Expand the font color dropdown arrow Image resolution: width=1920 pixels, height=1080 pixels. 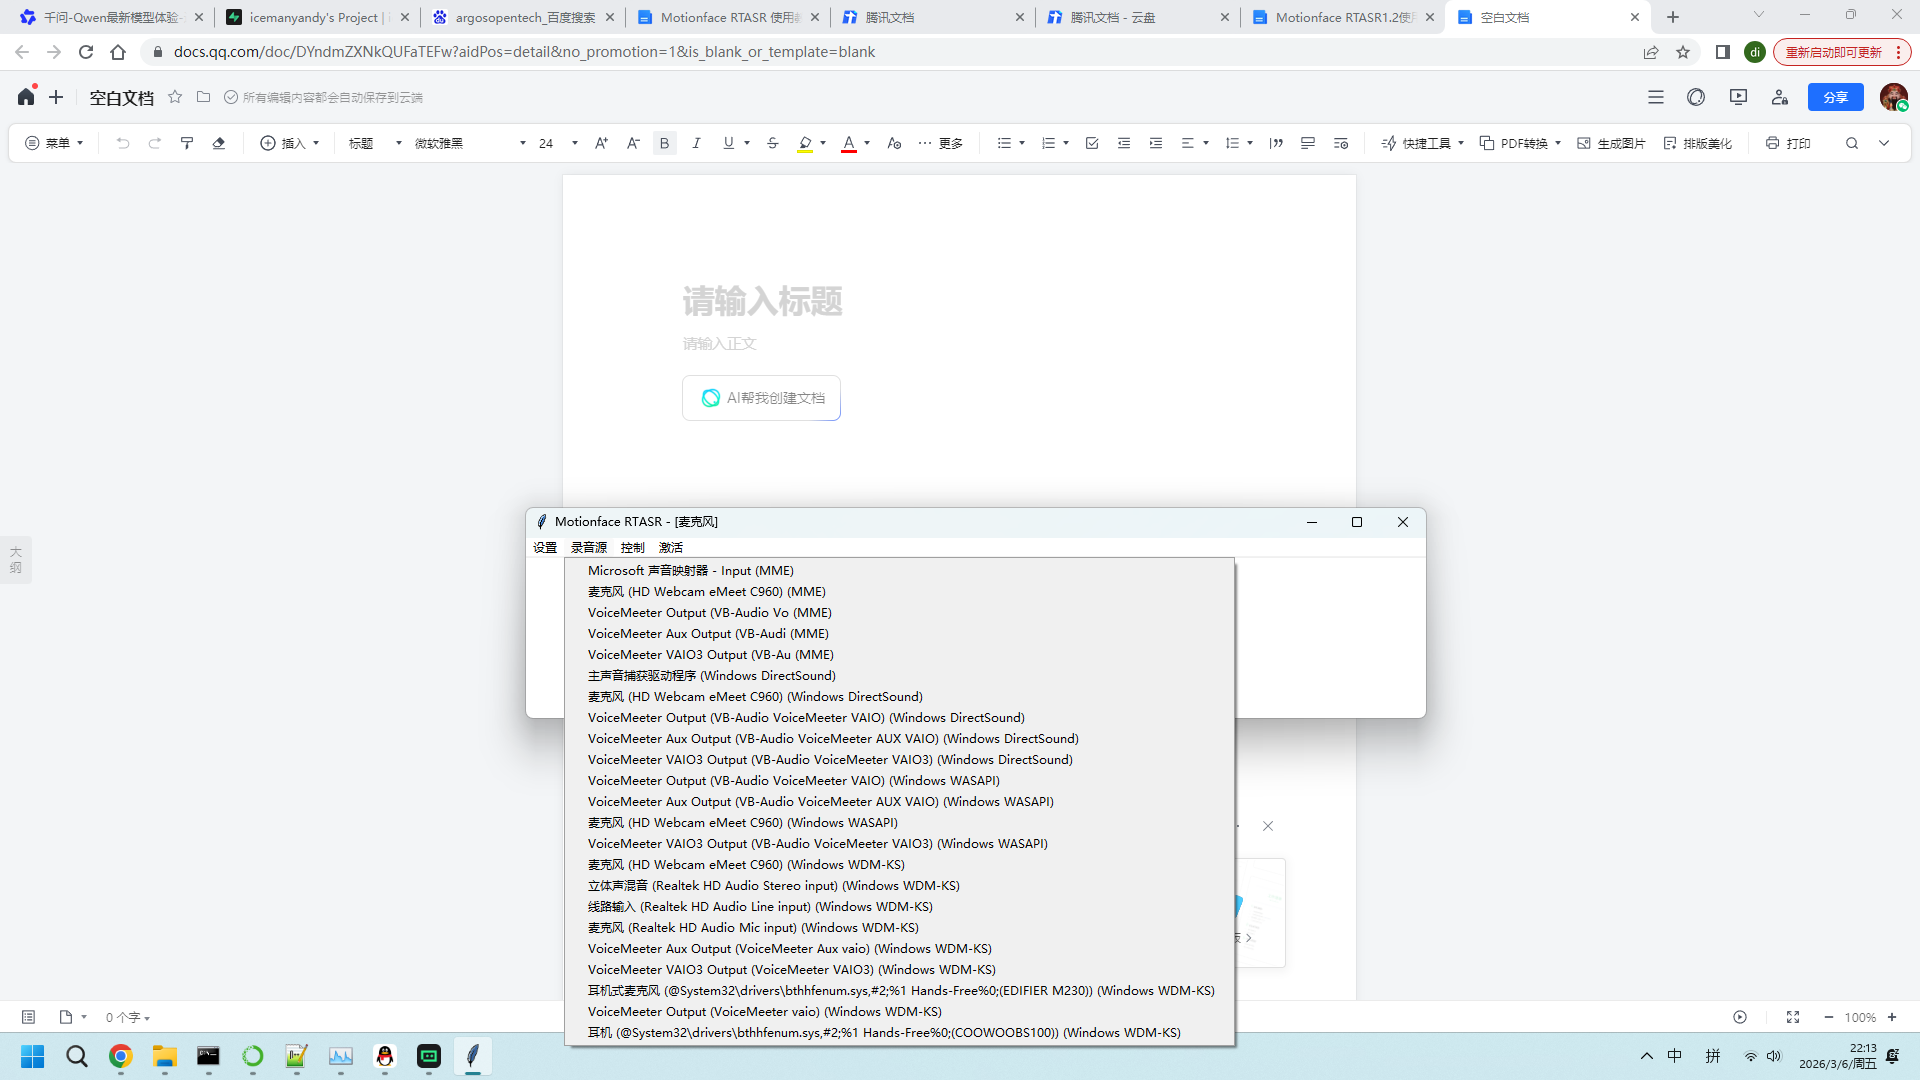[867, 143]
